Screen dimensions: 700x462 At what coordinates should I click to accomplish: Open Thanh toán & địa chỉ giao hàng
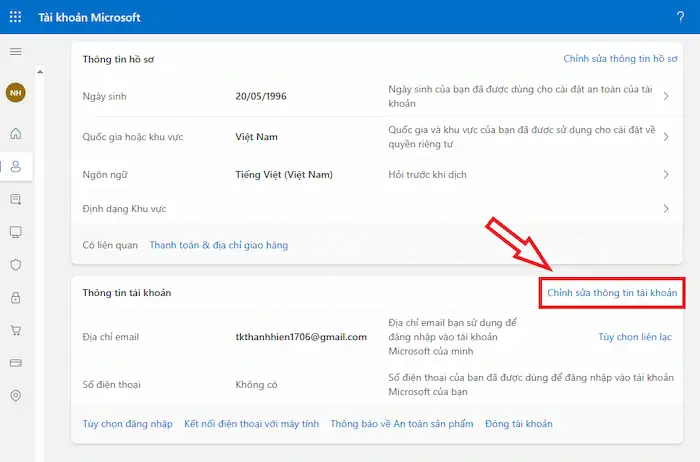pyautogui.click(x=219, y=245)
